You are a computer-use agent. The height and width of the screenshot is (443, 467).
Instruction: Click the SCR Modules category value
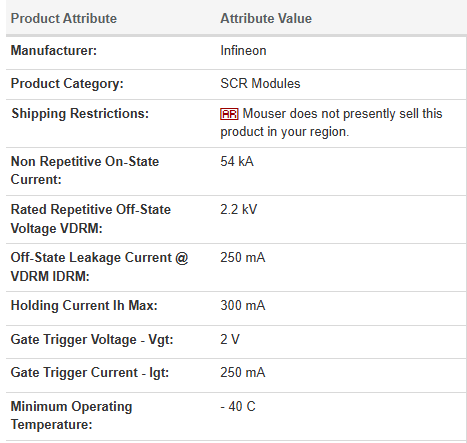tap(260, 83)
